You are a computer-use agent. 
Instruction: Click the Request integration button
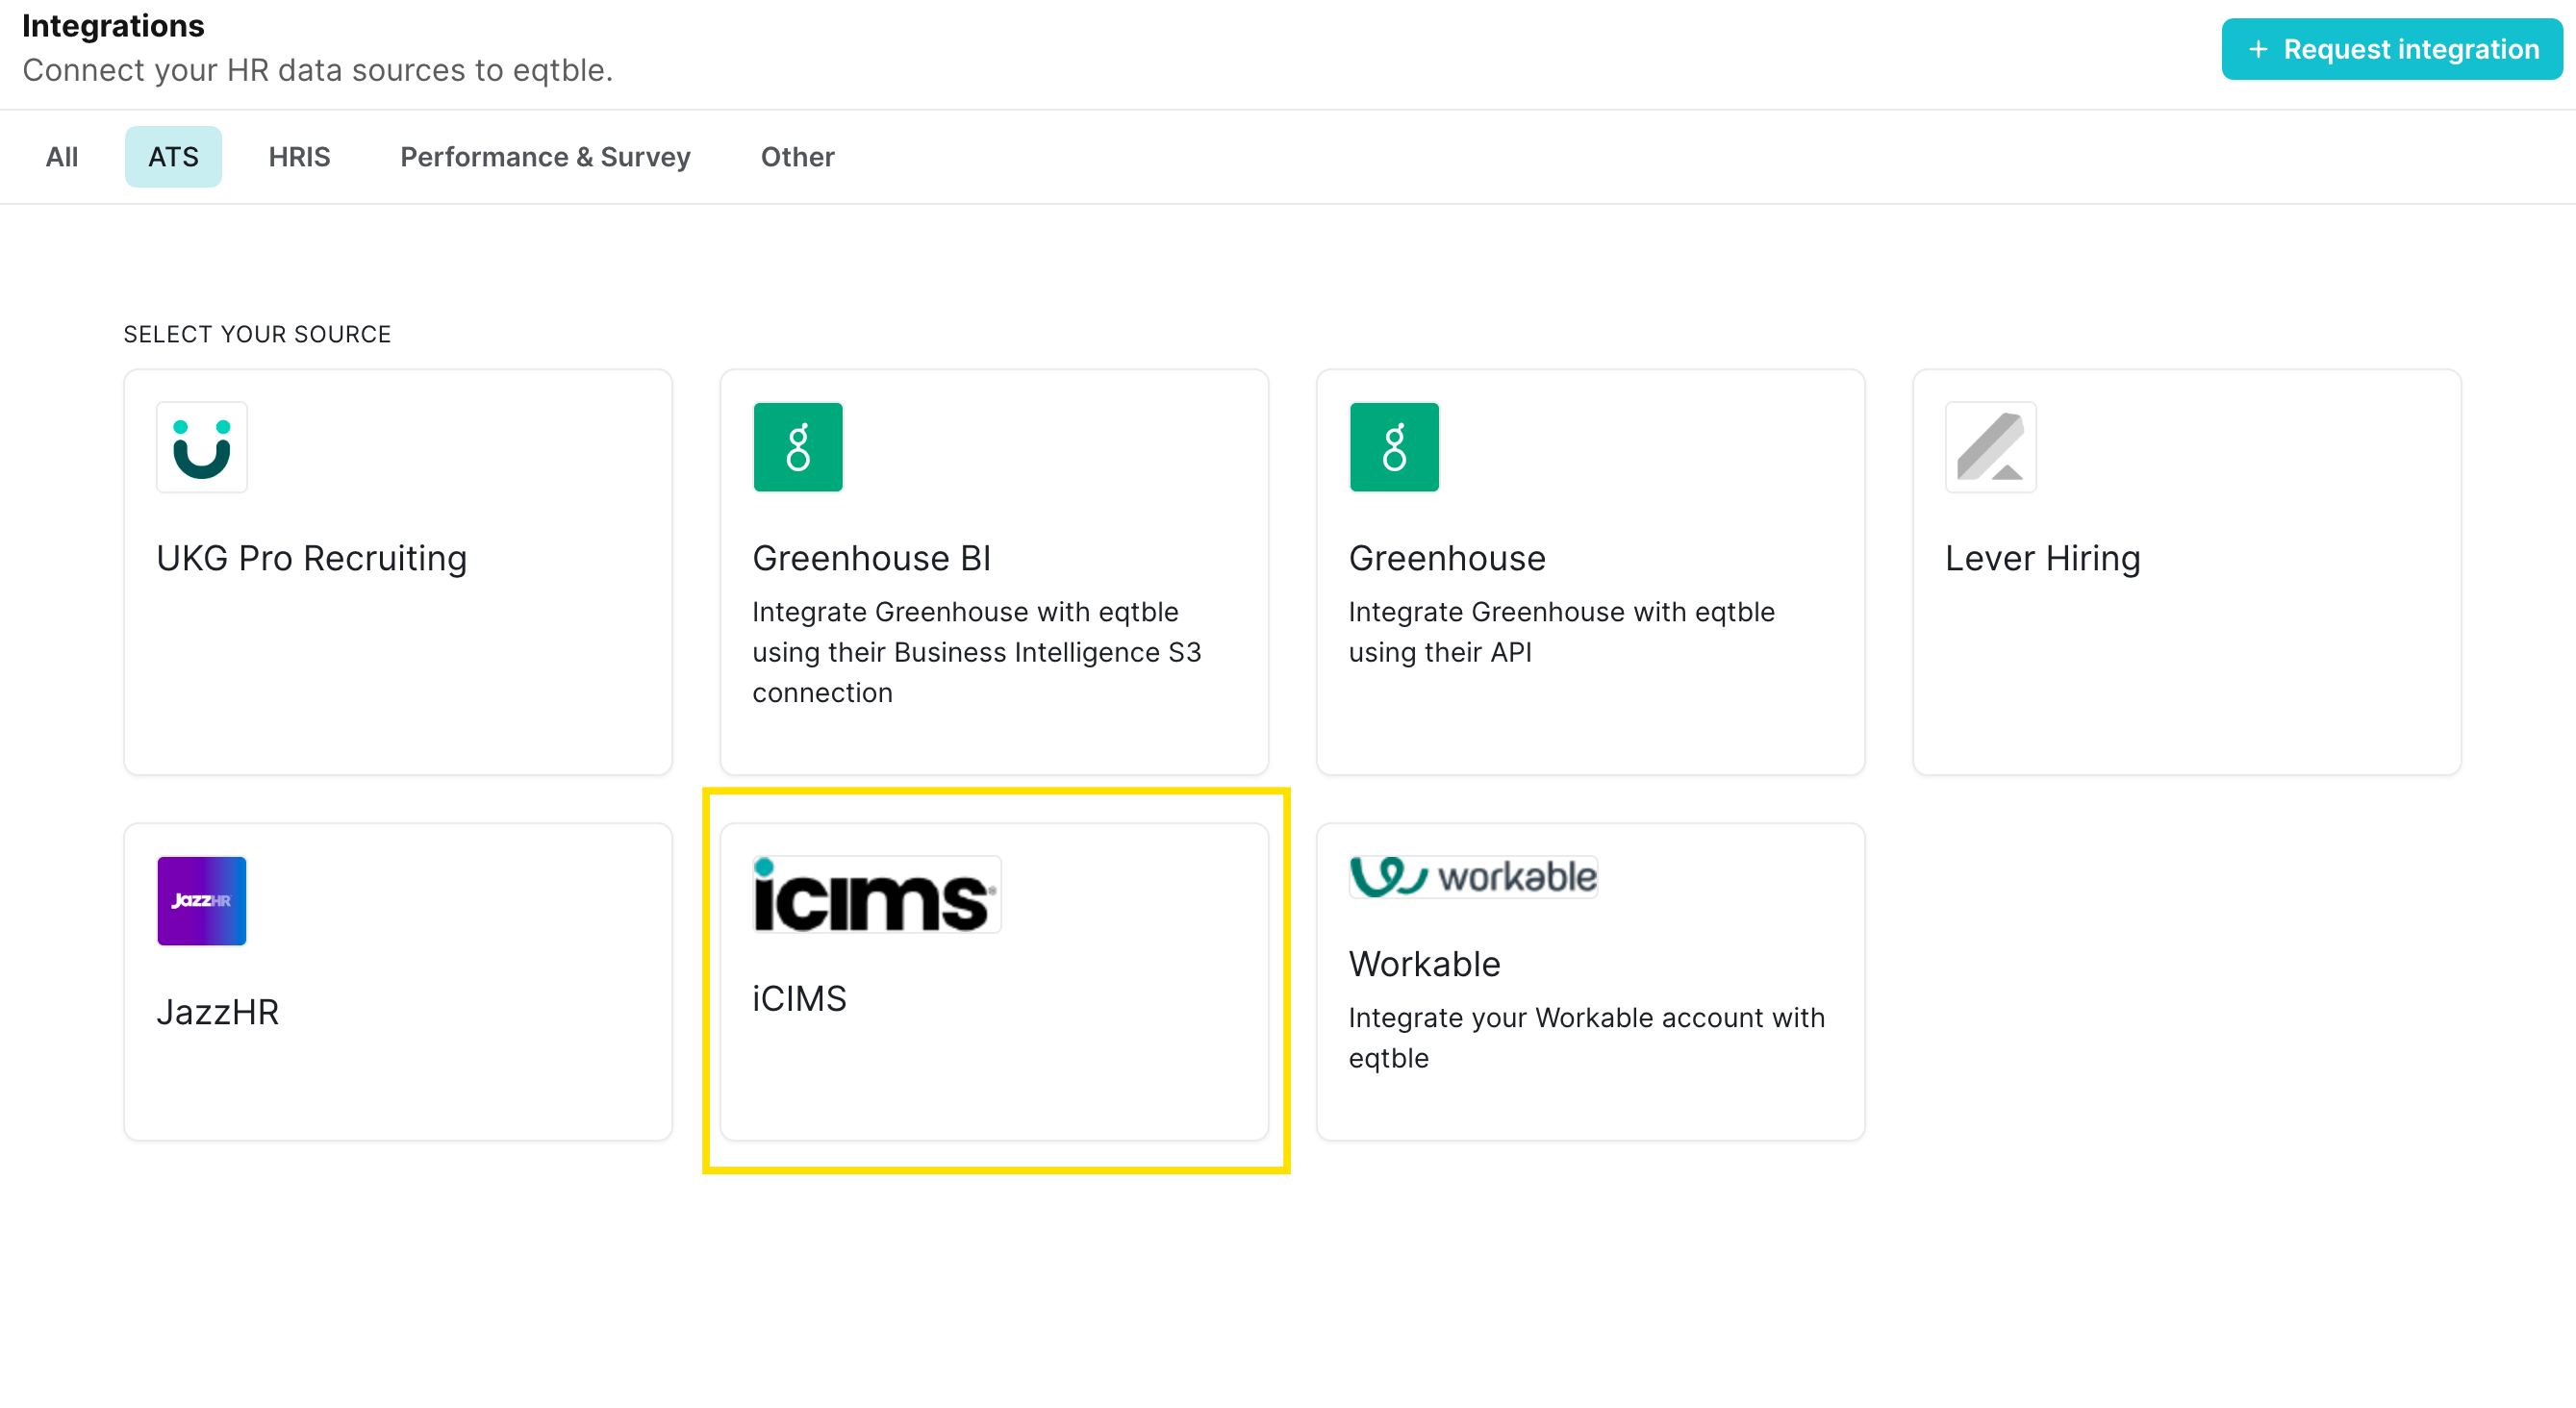click(x=2391, y=48)
